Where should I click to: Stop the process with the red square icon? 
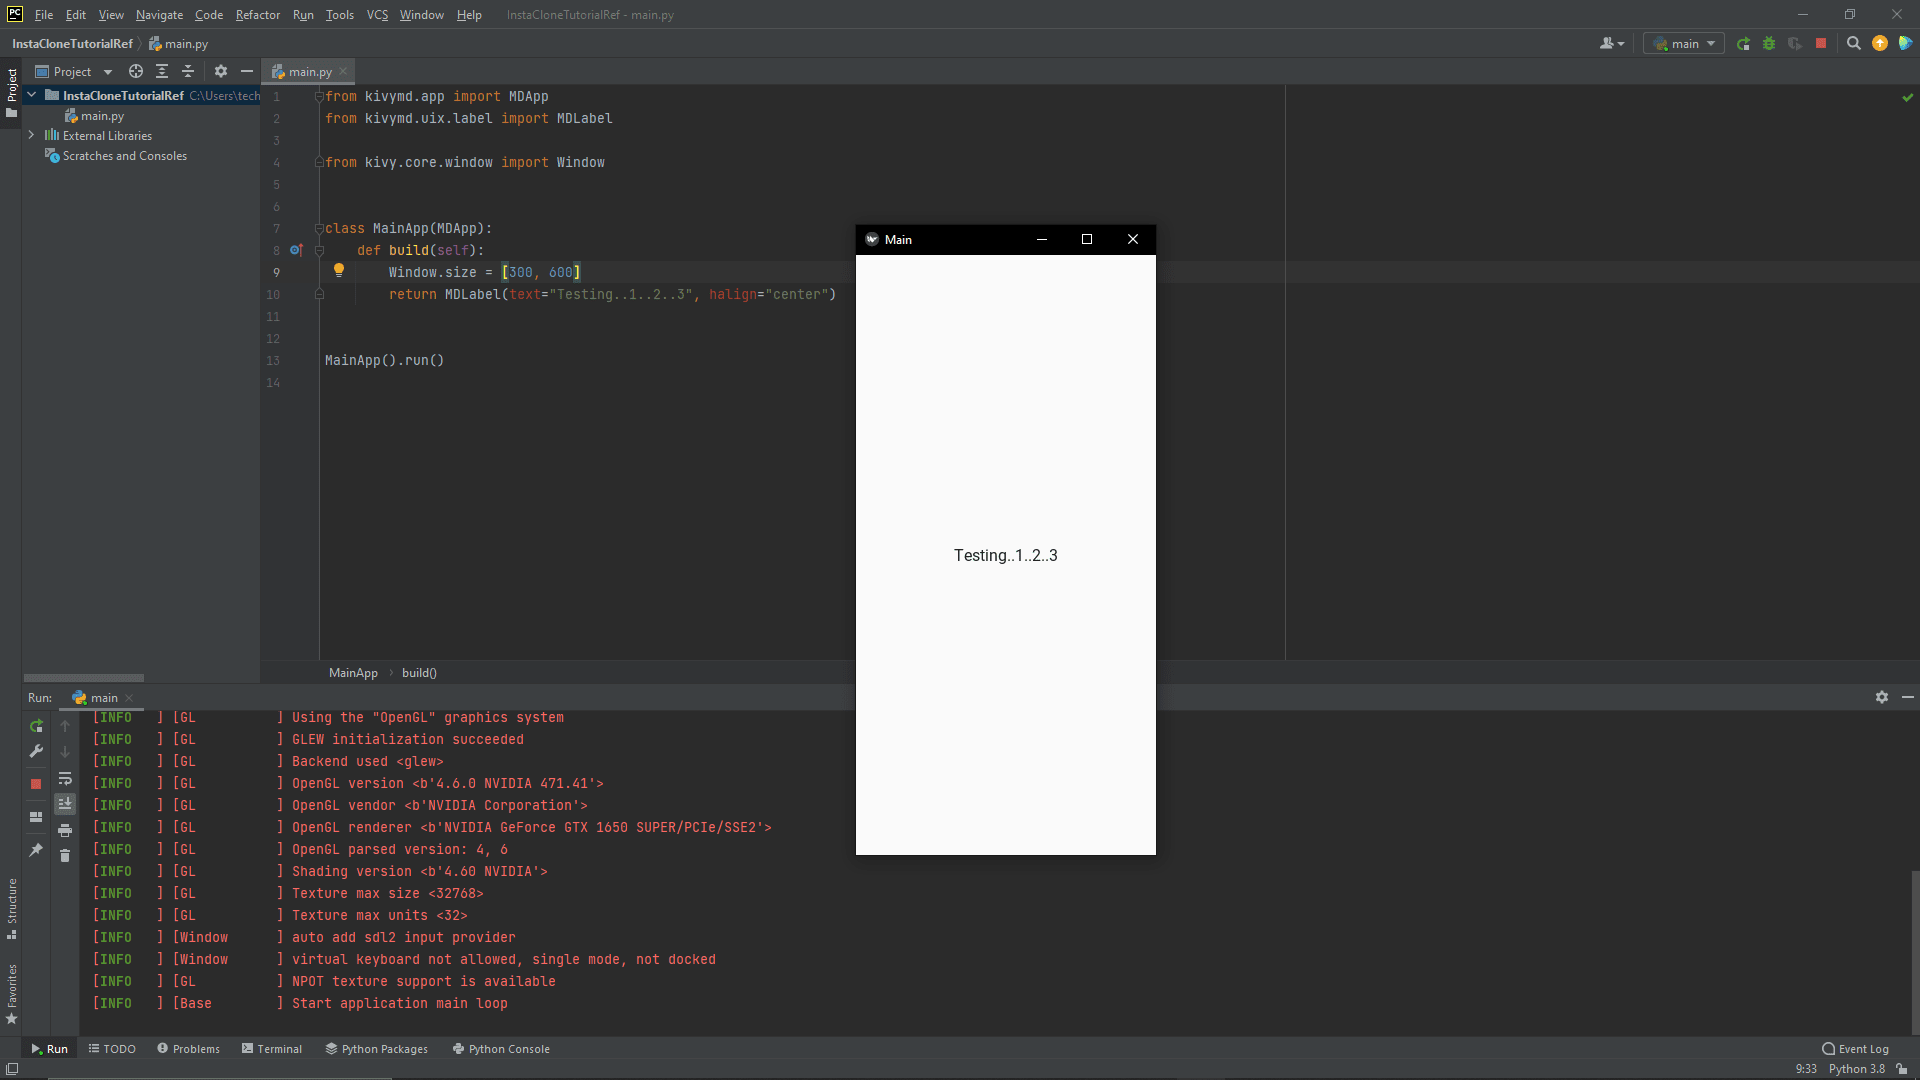coord(36,783)
